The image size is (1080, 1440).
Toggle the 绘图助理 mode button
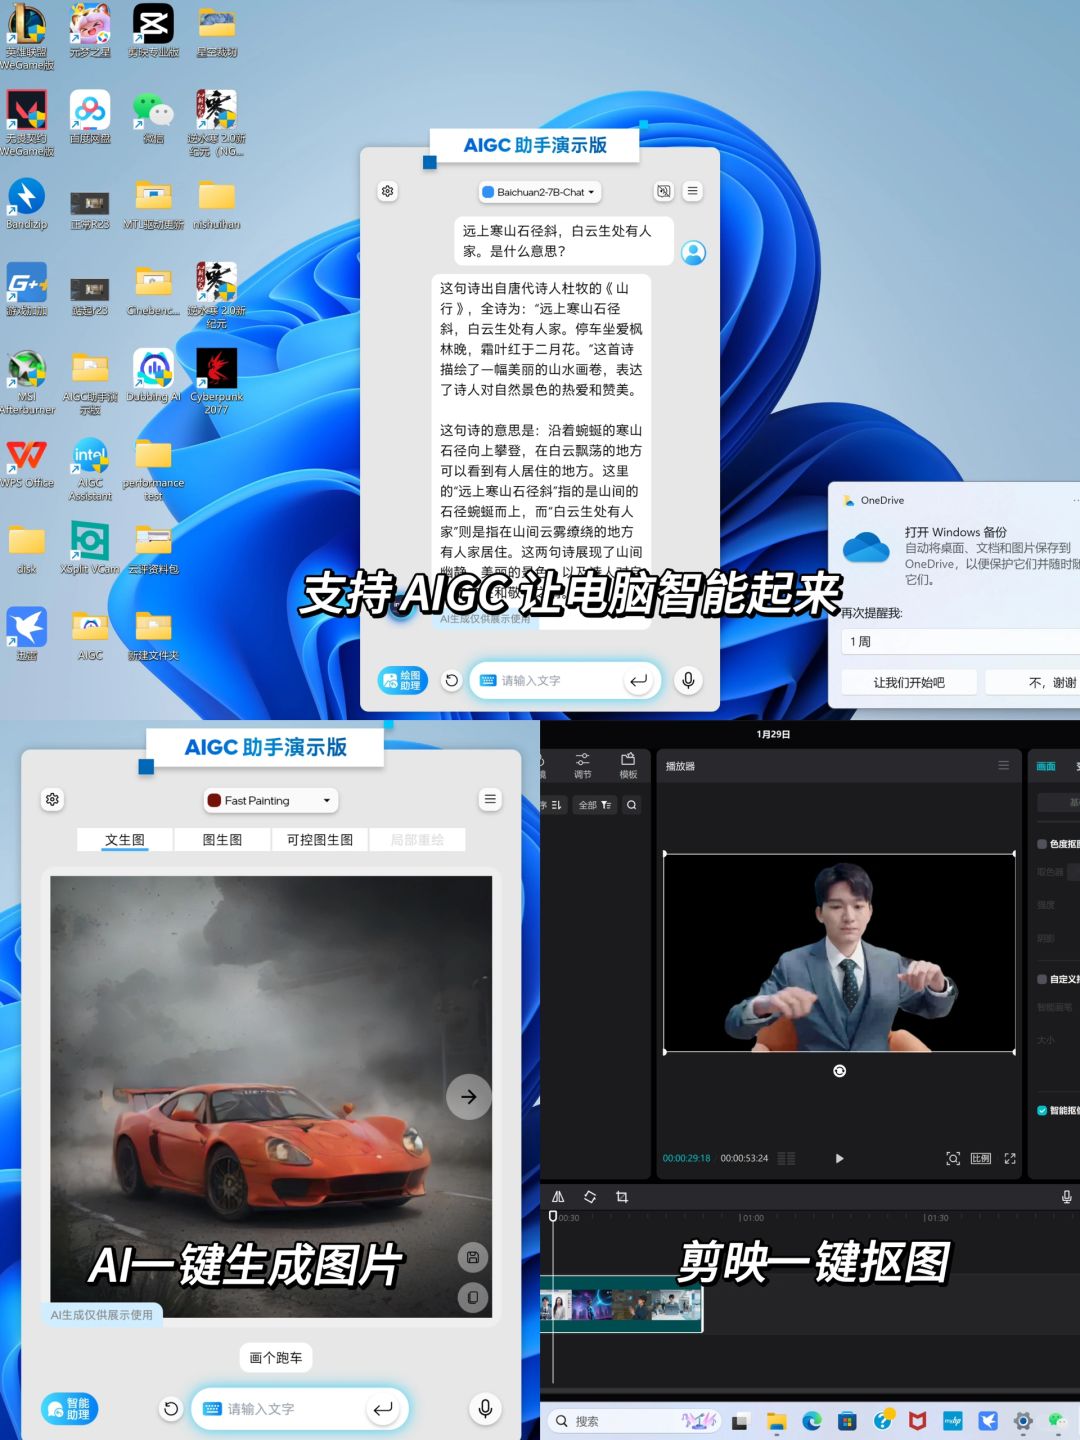pos(403,680)
